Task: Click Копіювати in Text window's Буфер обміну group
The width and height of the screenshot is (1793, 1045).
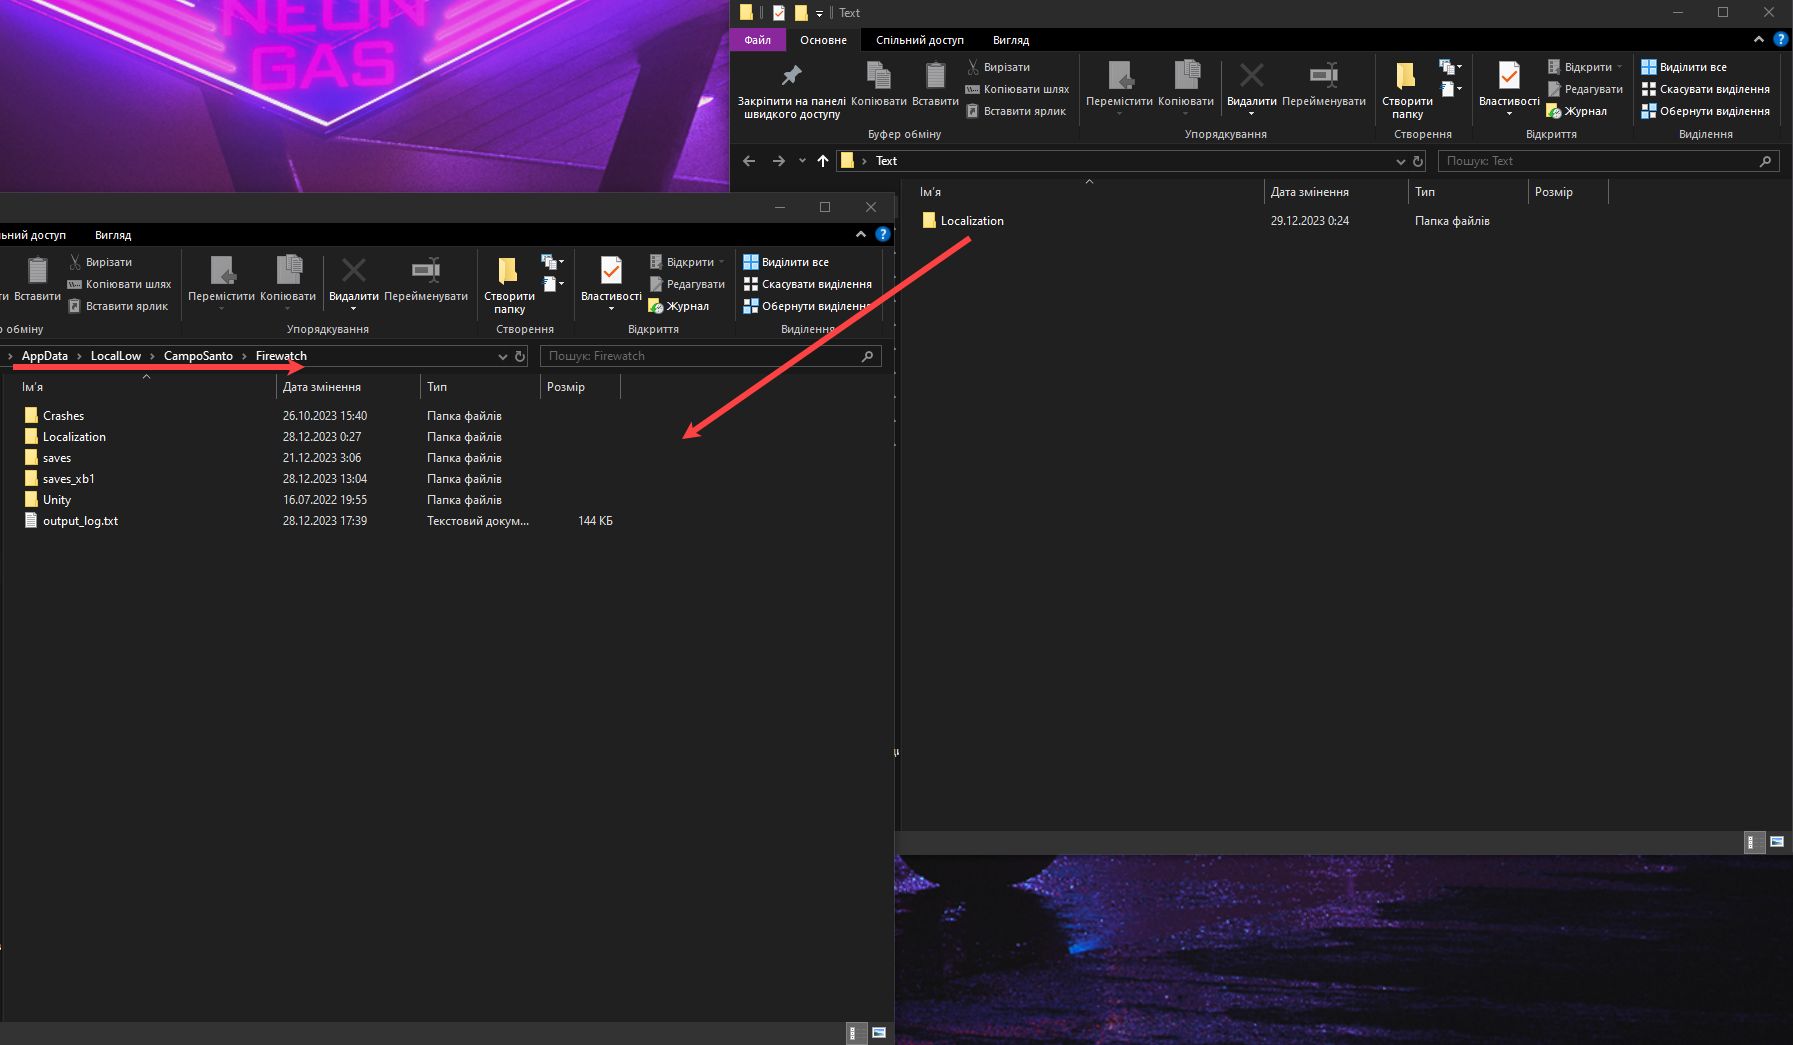Action: (878, 84)
